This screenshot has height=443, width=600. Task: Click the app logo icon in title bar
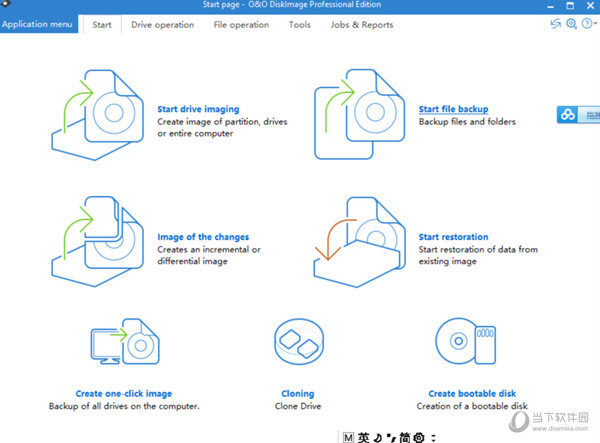click(x=6, y=4)
